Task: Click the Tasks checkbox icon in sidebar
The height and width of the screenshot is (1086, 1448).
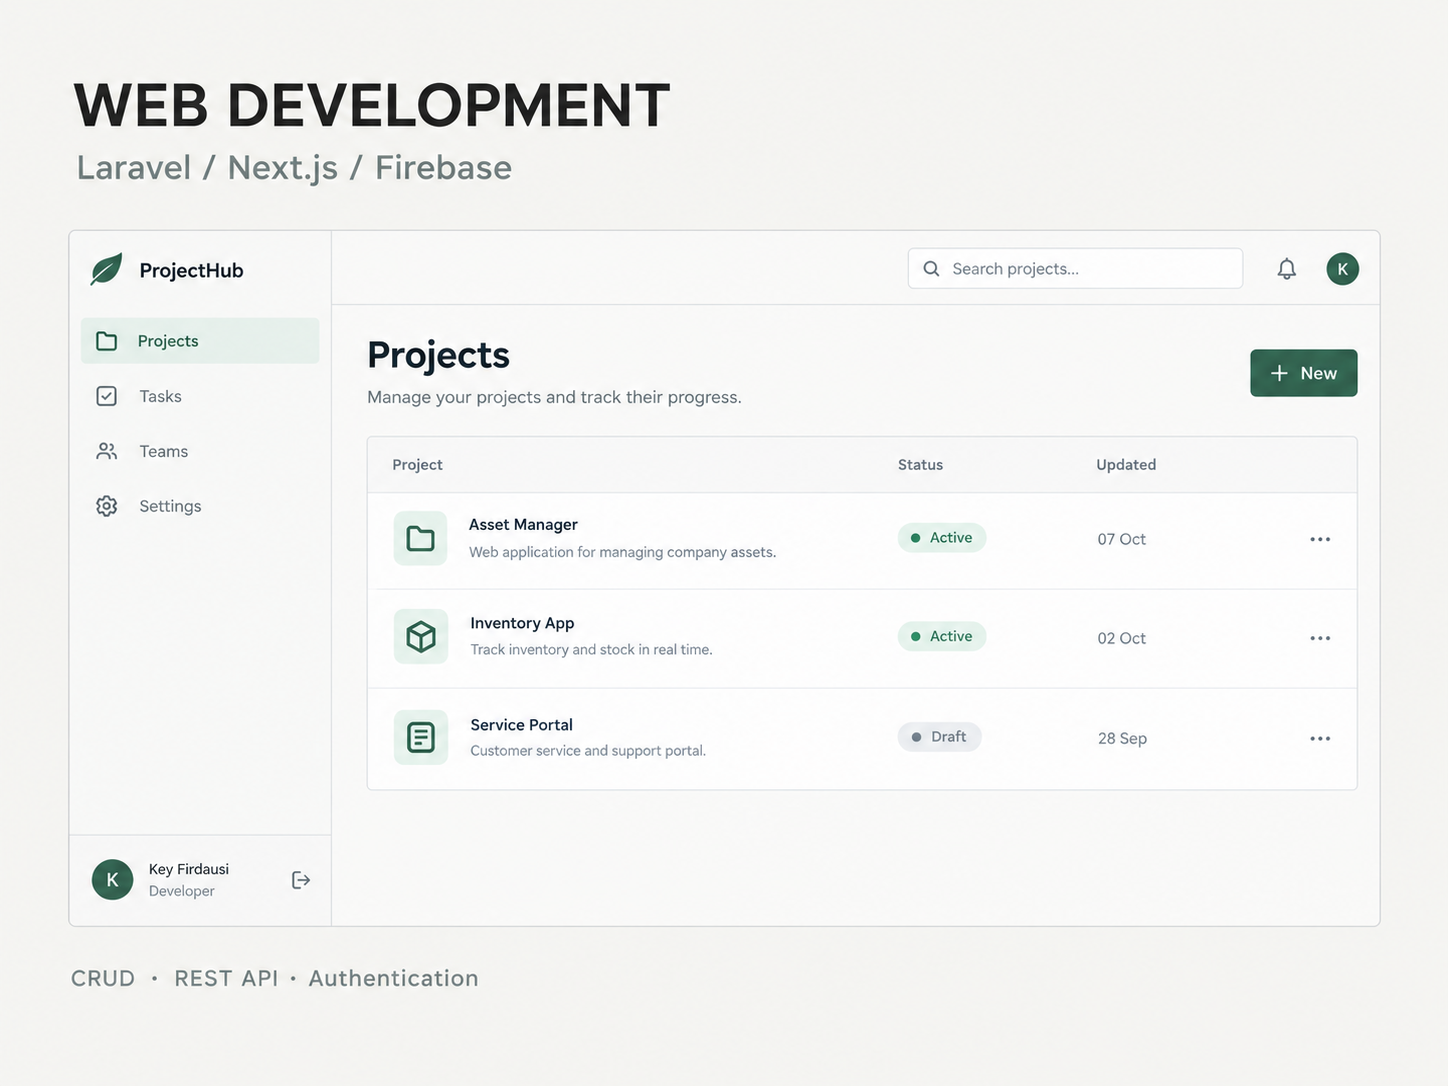Action: point(107,396)
